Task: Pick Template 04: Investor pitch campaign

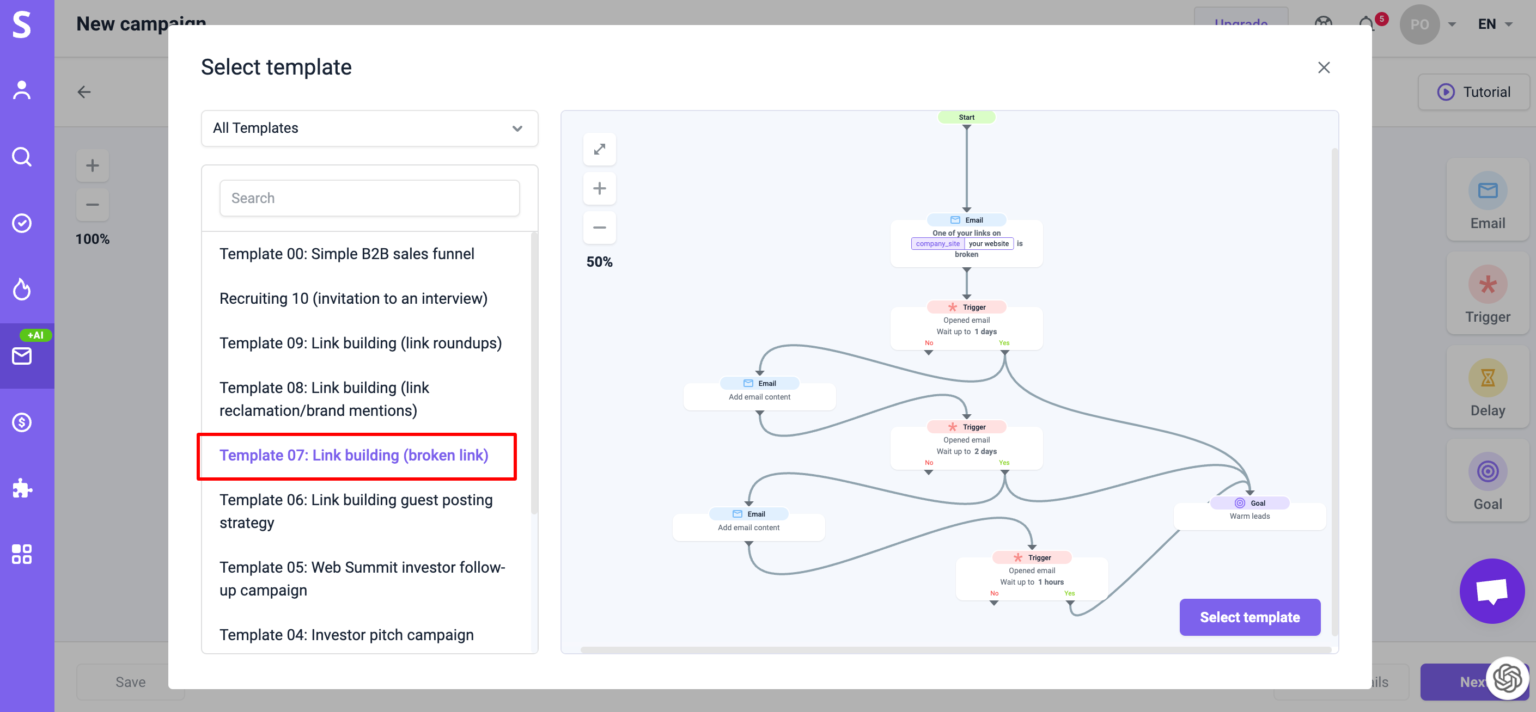Action: 346,635
